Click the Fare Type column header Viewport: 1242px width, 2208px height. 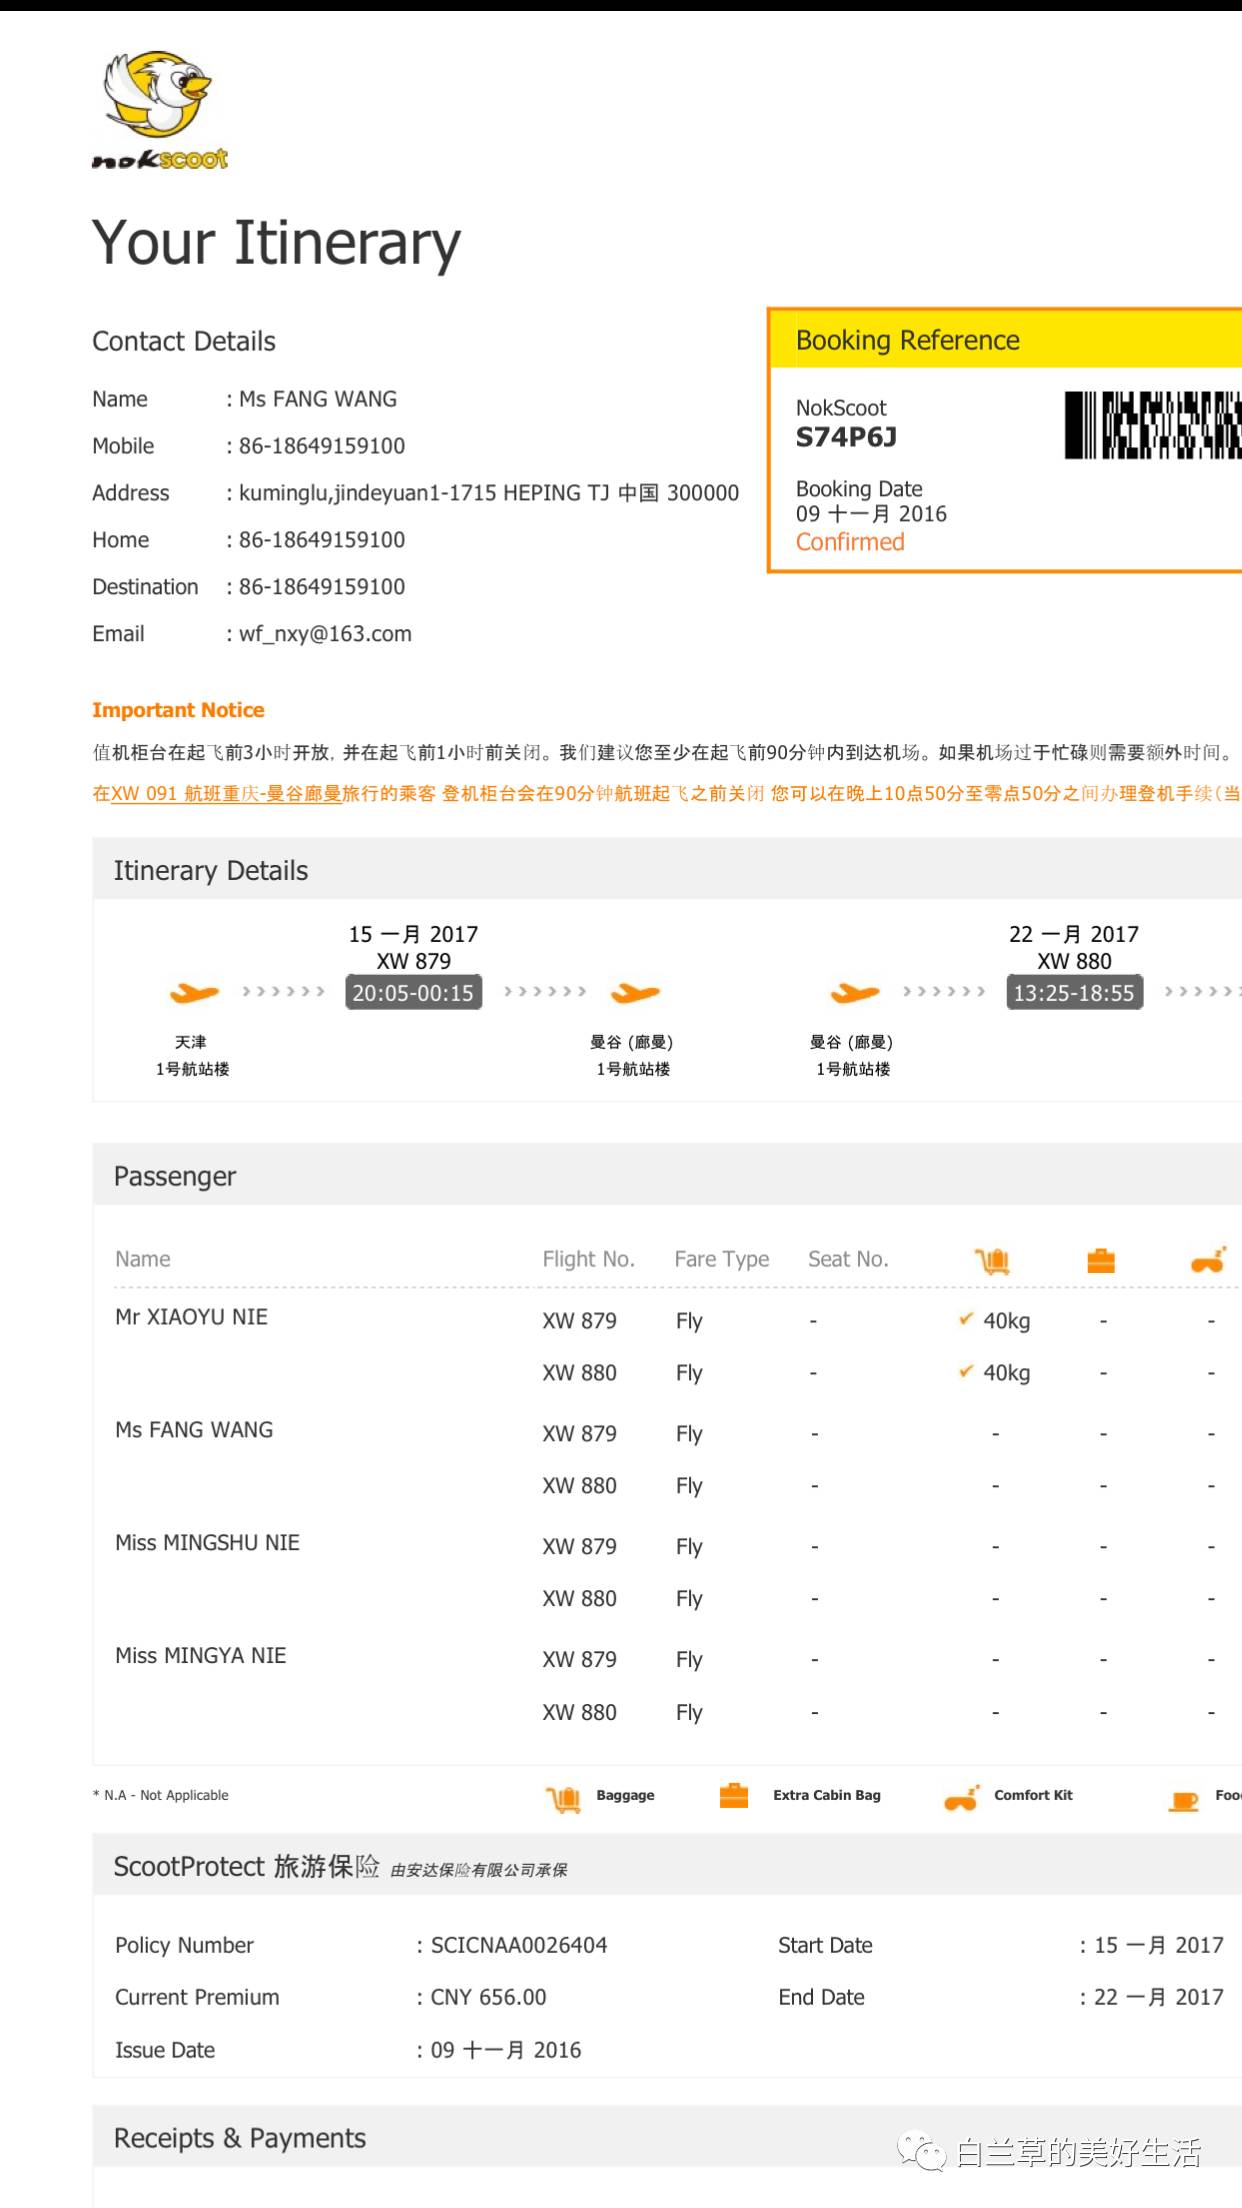[x=721, y=1260]
